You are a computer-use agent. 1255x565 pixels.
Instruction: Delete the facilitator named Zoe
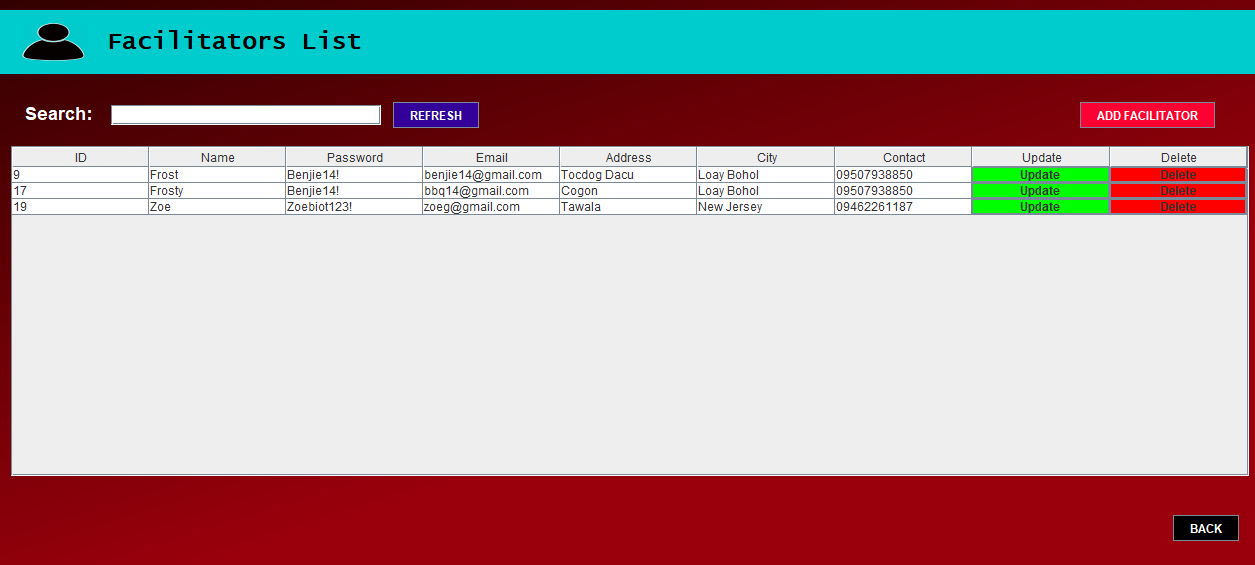[1177, 207]
